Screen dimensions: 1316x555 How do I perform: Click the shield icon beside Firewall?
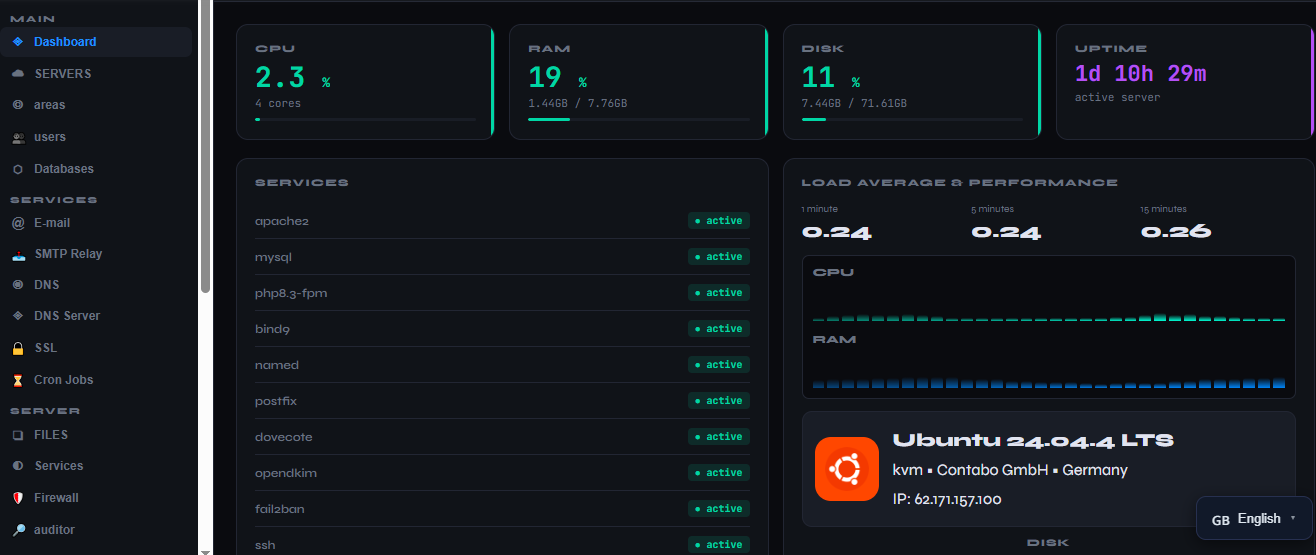tap(18, 498)
